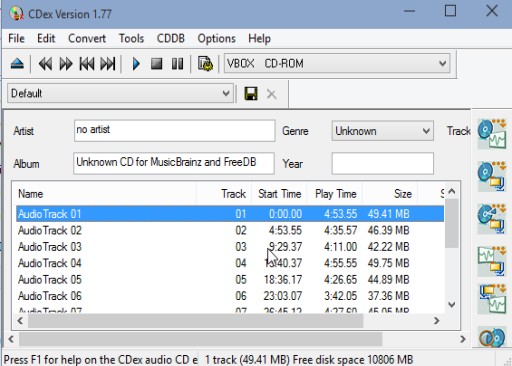Start playback with the Play button
This screenshot has height=366, width=512.
[x=136, y=64]
